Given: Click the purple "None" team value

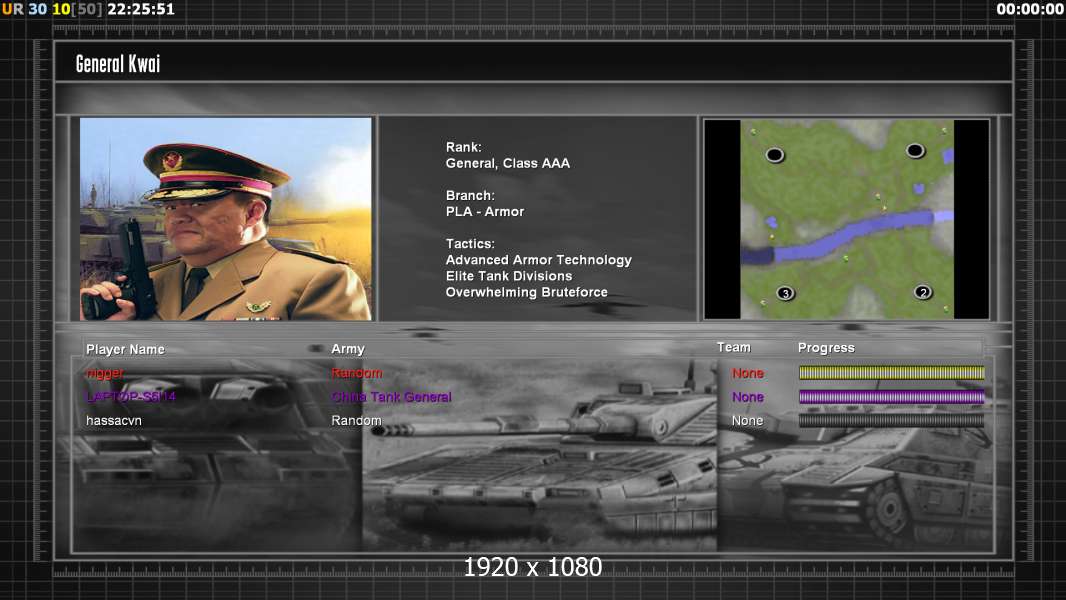Looking at the screenshot, I should coord(748,397).
